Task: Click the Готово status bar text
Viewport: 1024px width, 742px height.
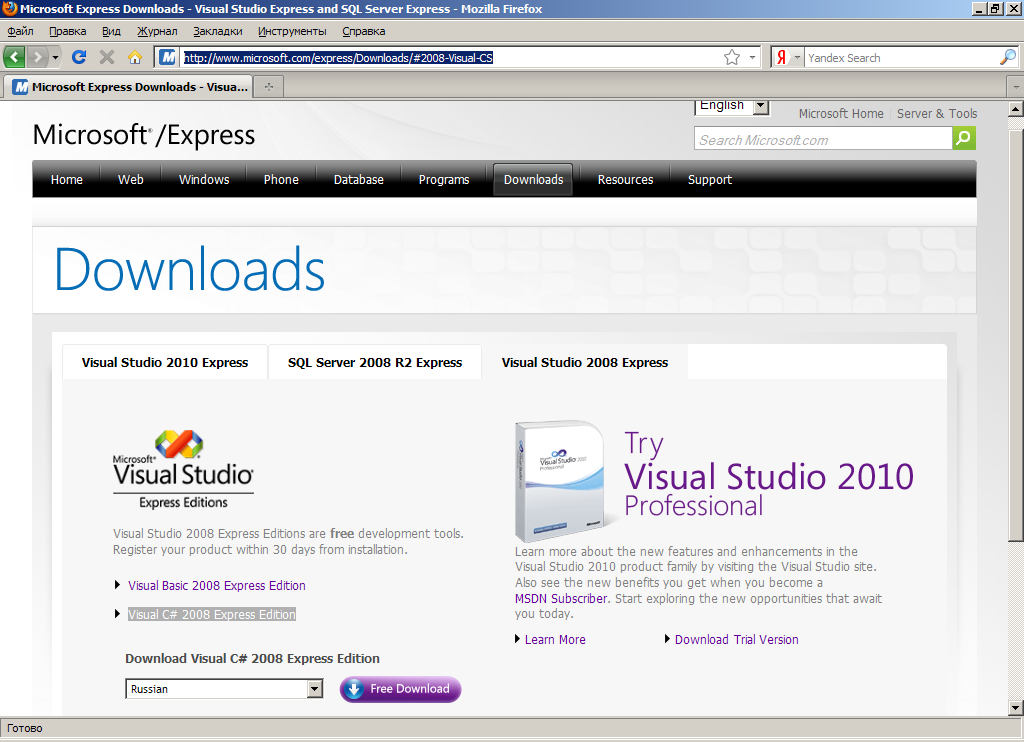Action: [x=24, y=728]
